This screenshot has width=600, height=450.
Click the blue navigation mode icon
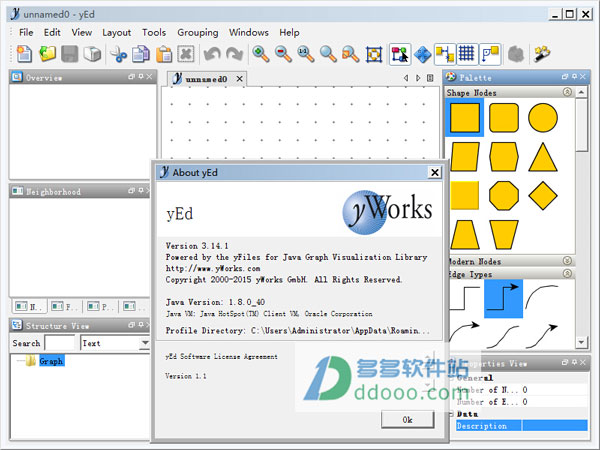pos(422,54)
